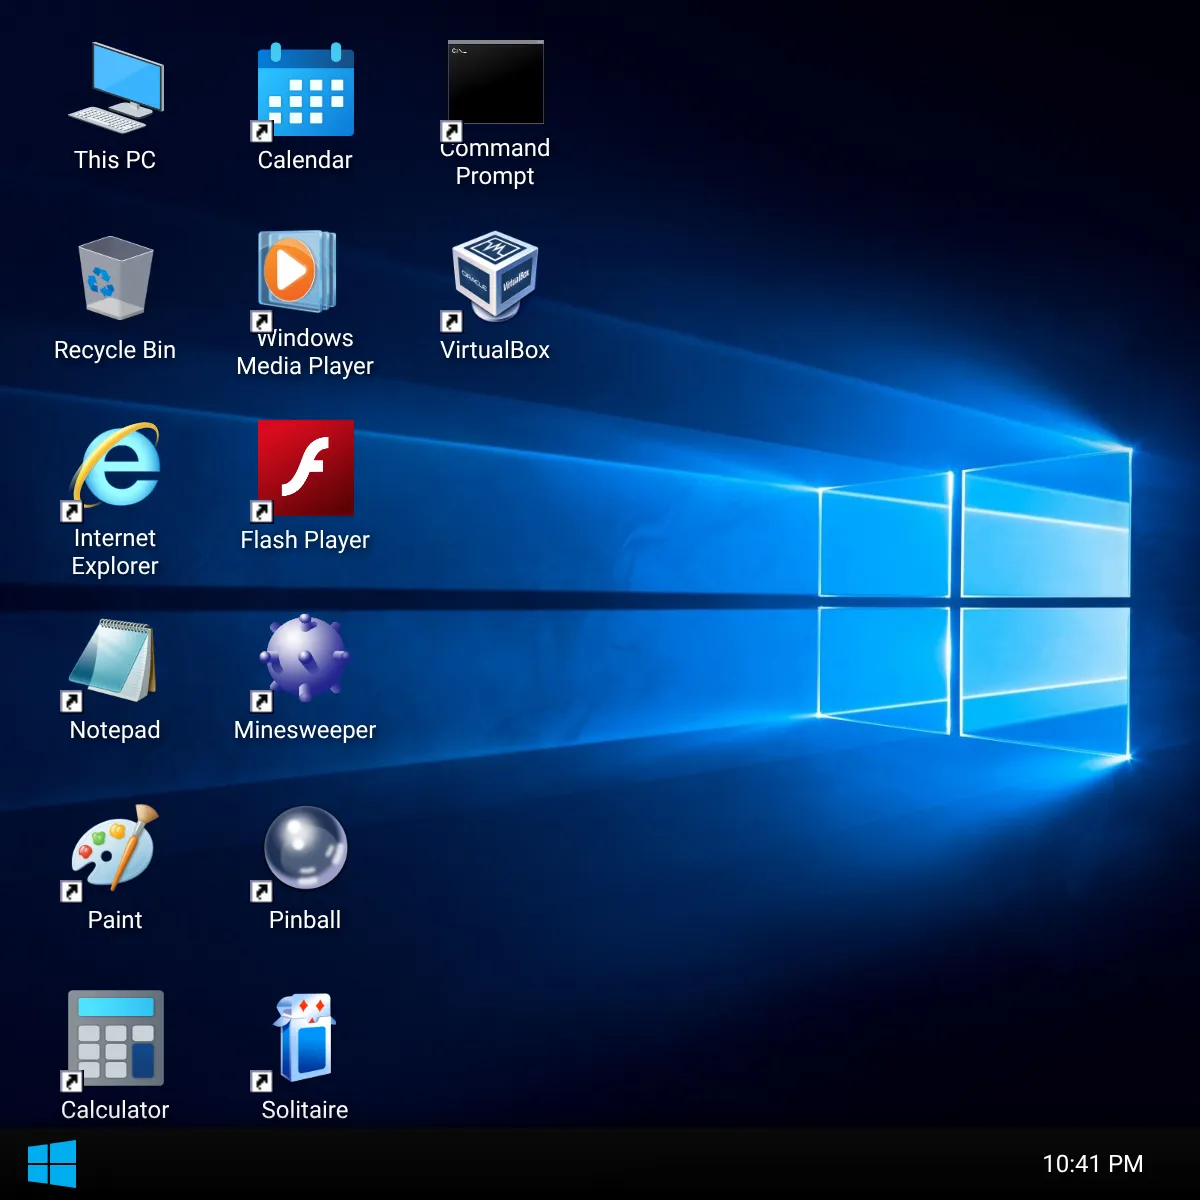Click the "Solitaire" label text
This screenshot has width=1200, height=1200.
(305, 1110)
